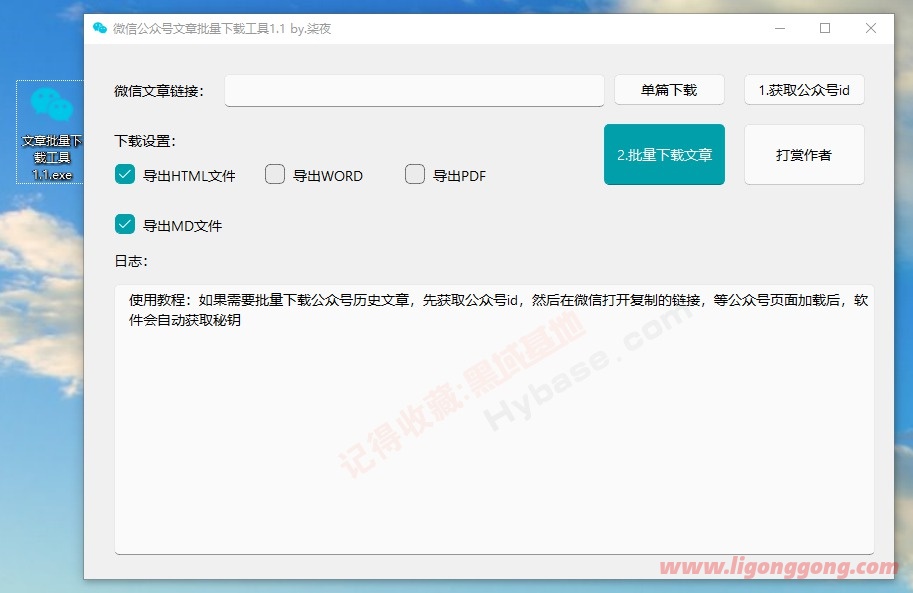Enable the 导出PDF checkbox

click(x=414, y=174)
